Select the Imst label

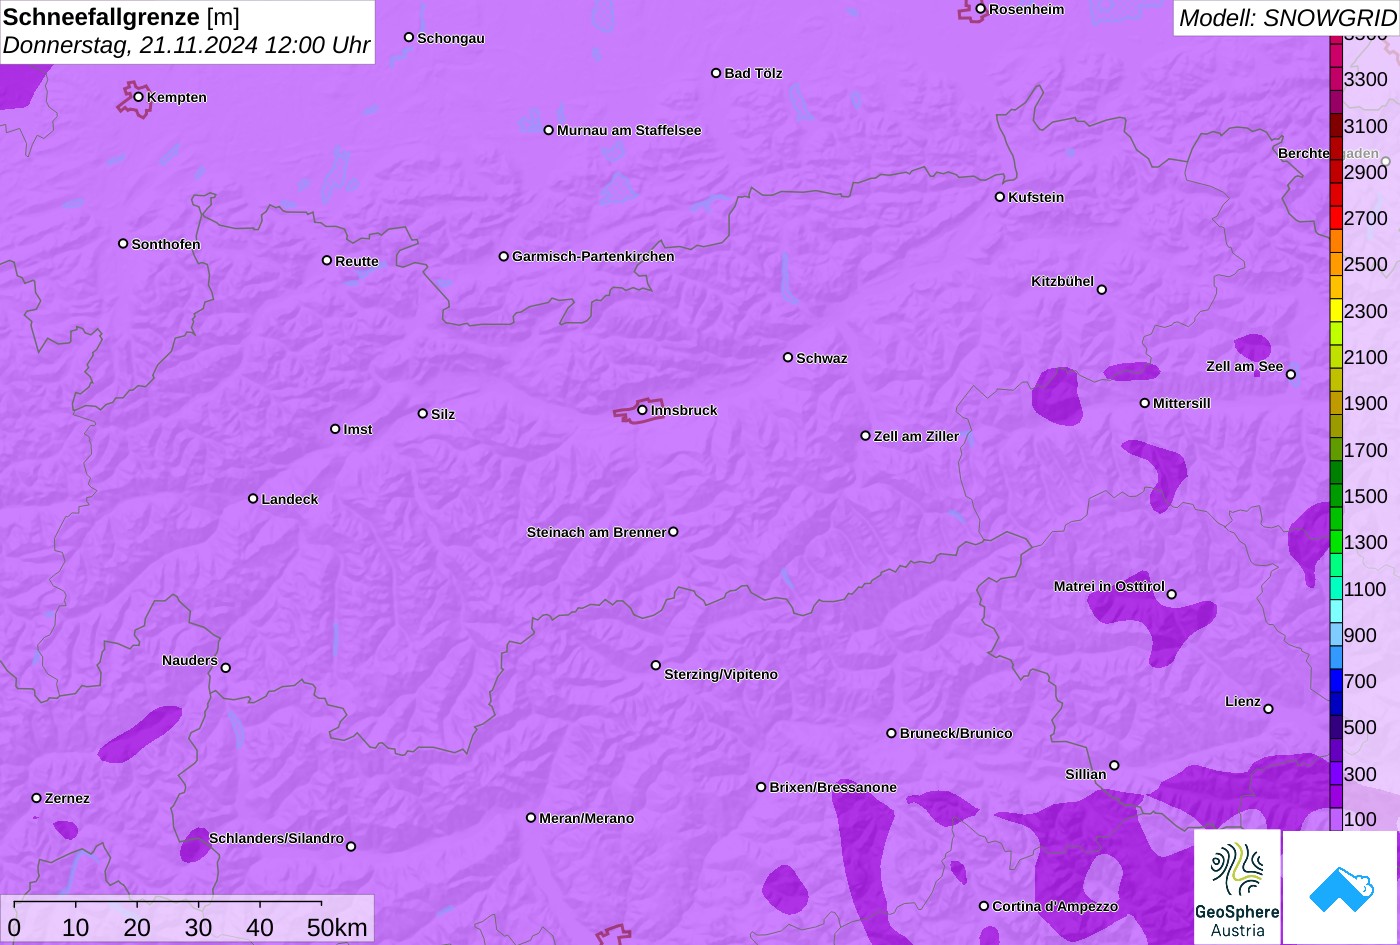coord(358,430)
